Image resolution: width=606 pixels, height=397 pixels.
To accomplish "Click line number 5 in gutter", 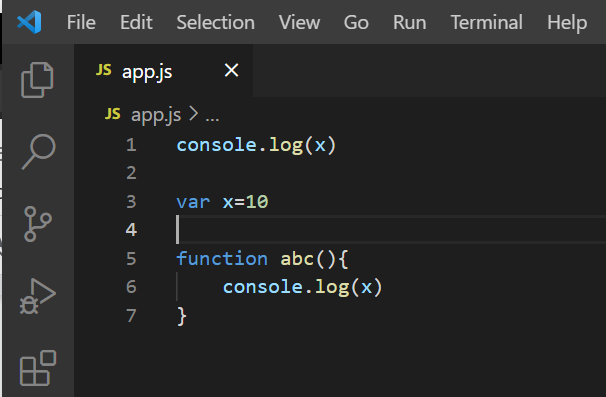I will click(131, 258).
